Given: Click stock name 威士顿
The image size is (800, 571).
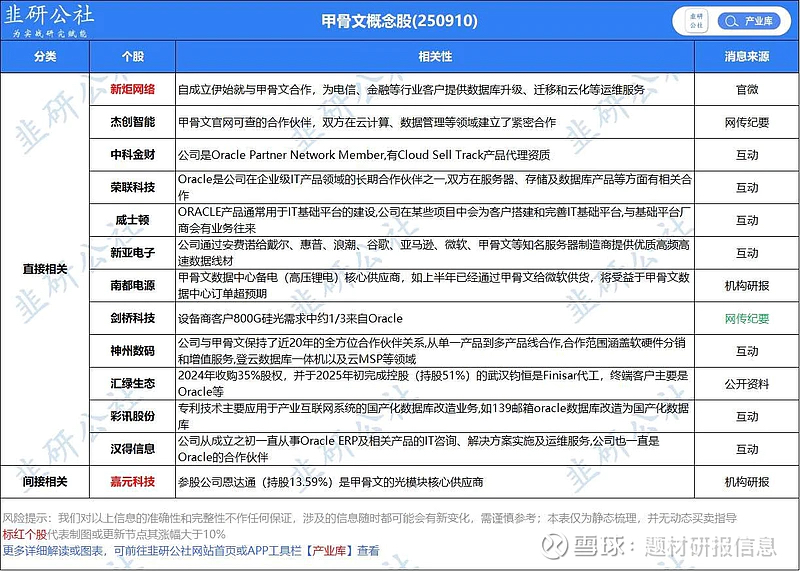Looking at the screenshot, I should 133,220.
